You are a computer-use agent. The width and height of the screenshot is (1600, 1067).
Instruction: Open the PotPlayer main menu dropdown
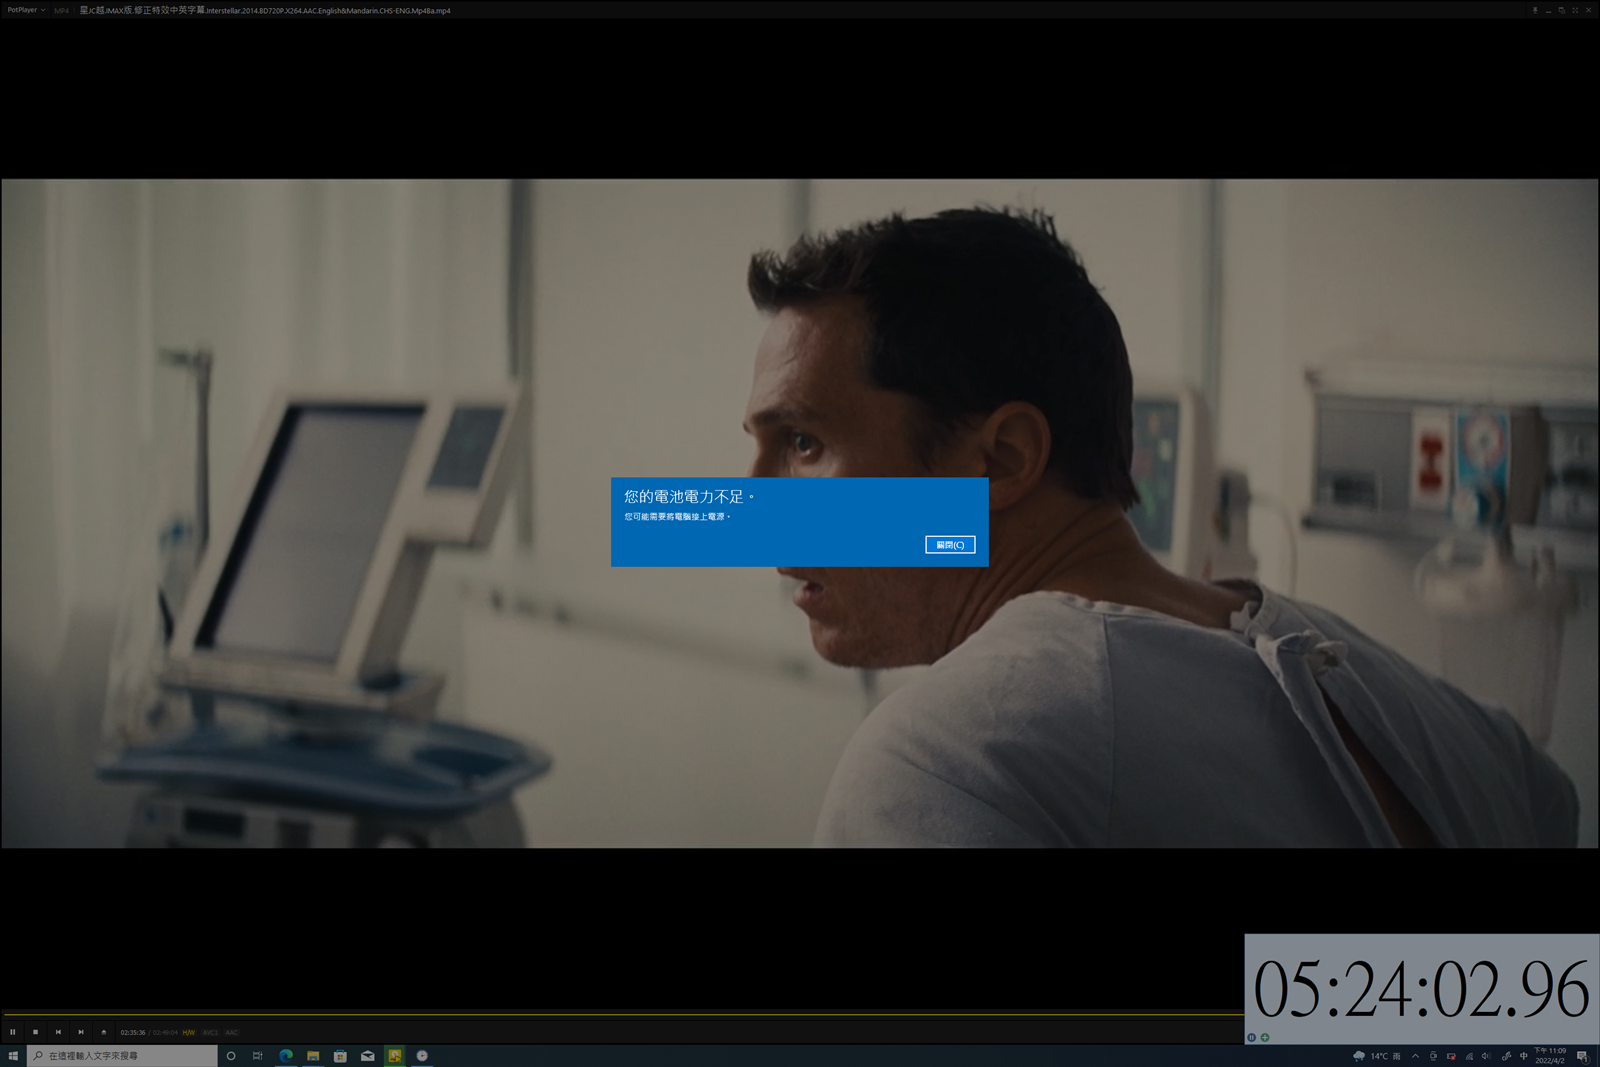[26, 10]
